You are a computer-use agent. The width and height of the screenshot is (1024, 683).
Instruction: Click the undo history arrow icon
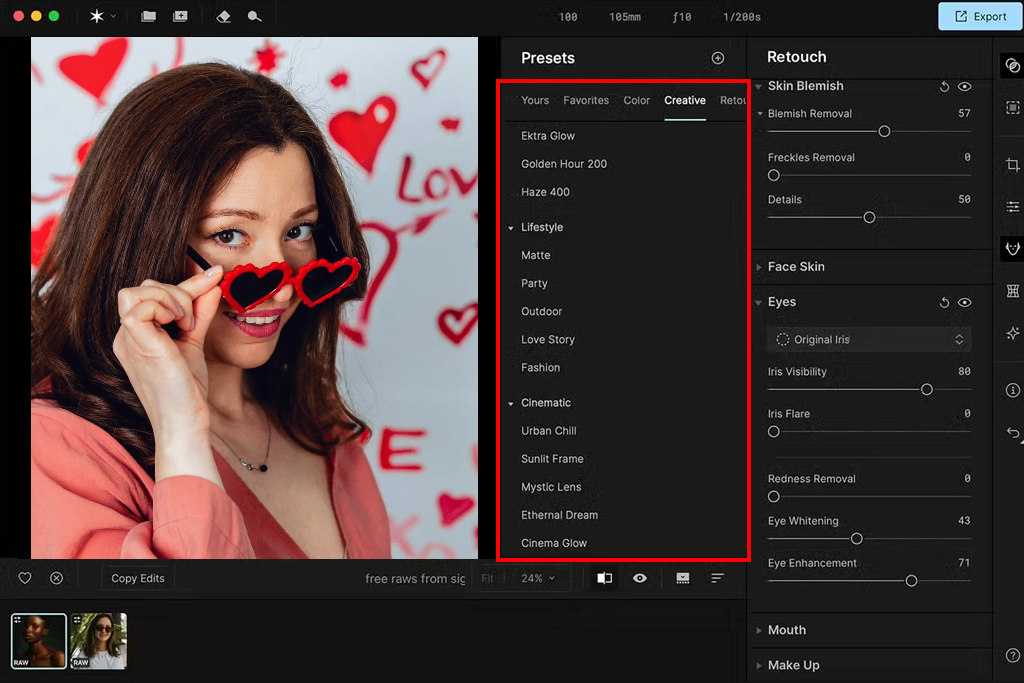[x=1013, y=432]
